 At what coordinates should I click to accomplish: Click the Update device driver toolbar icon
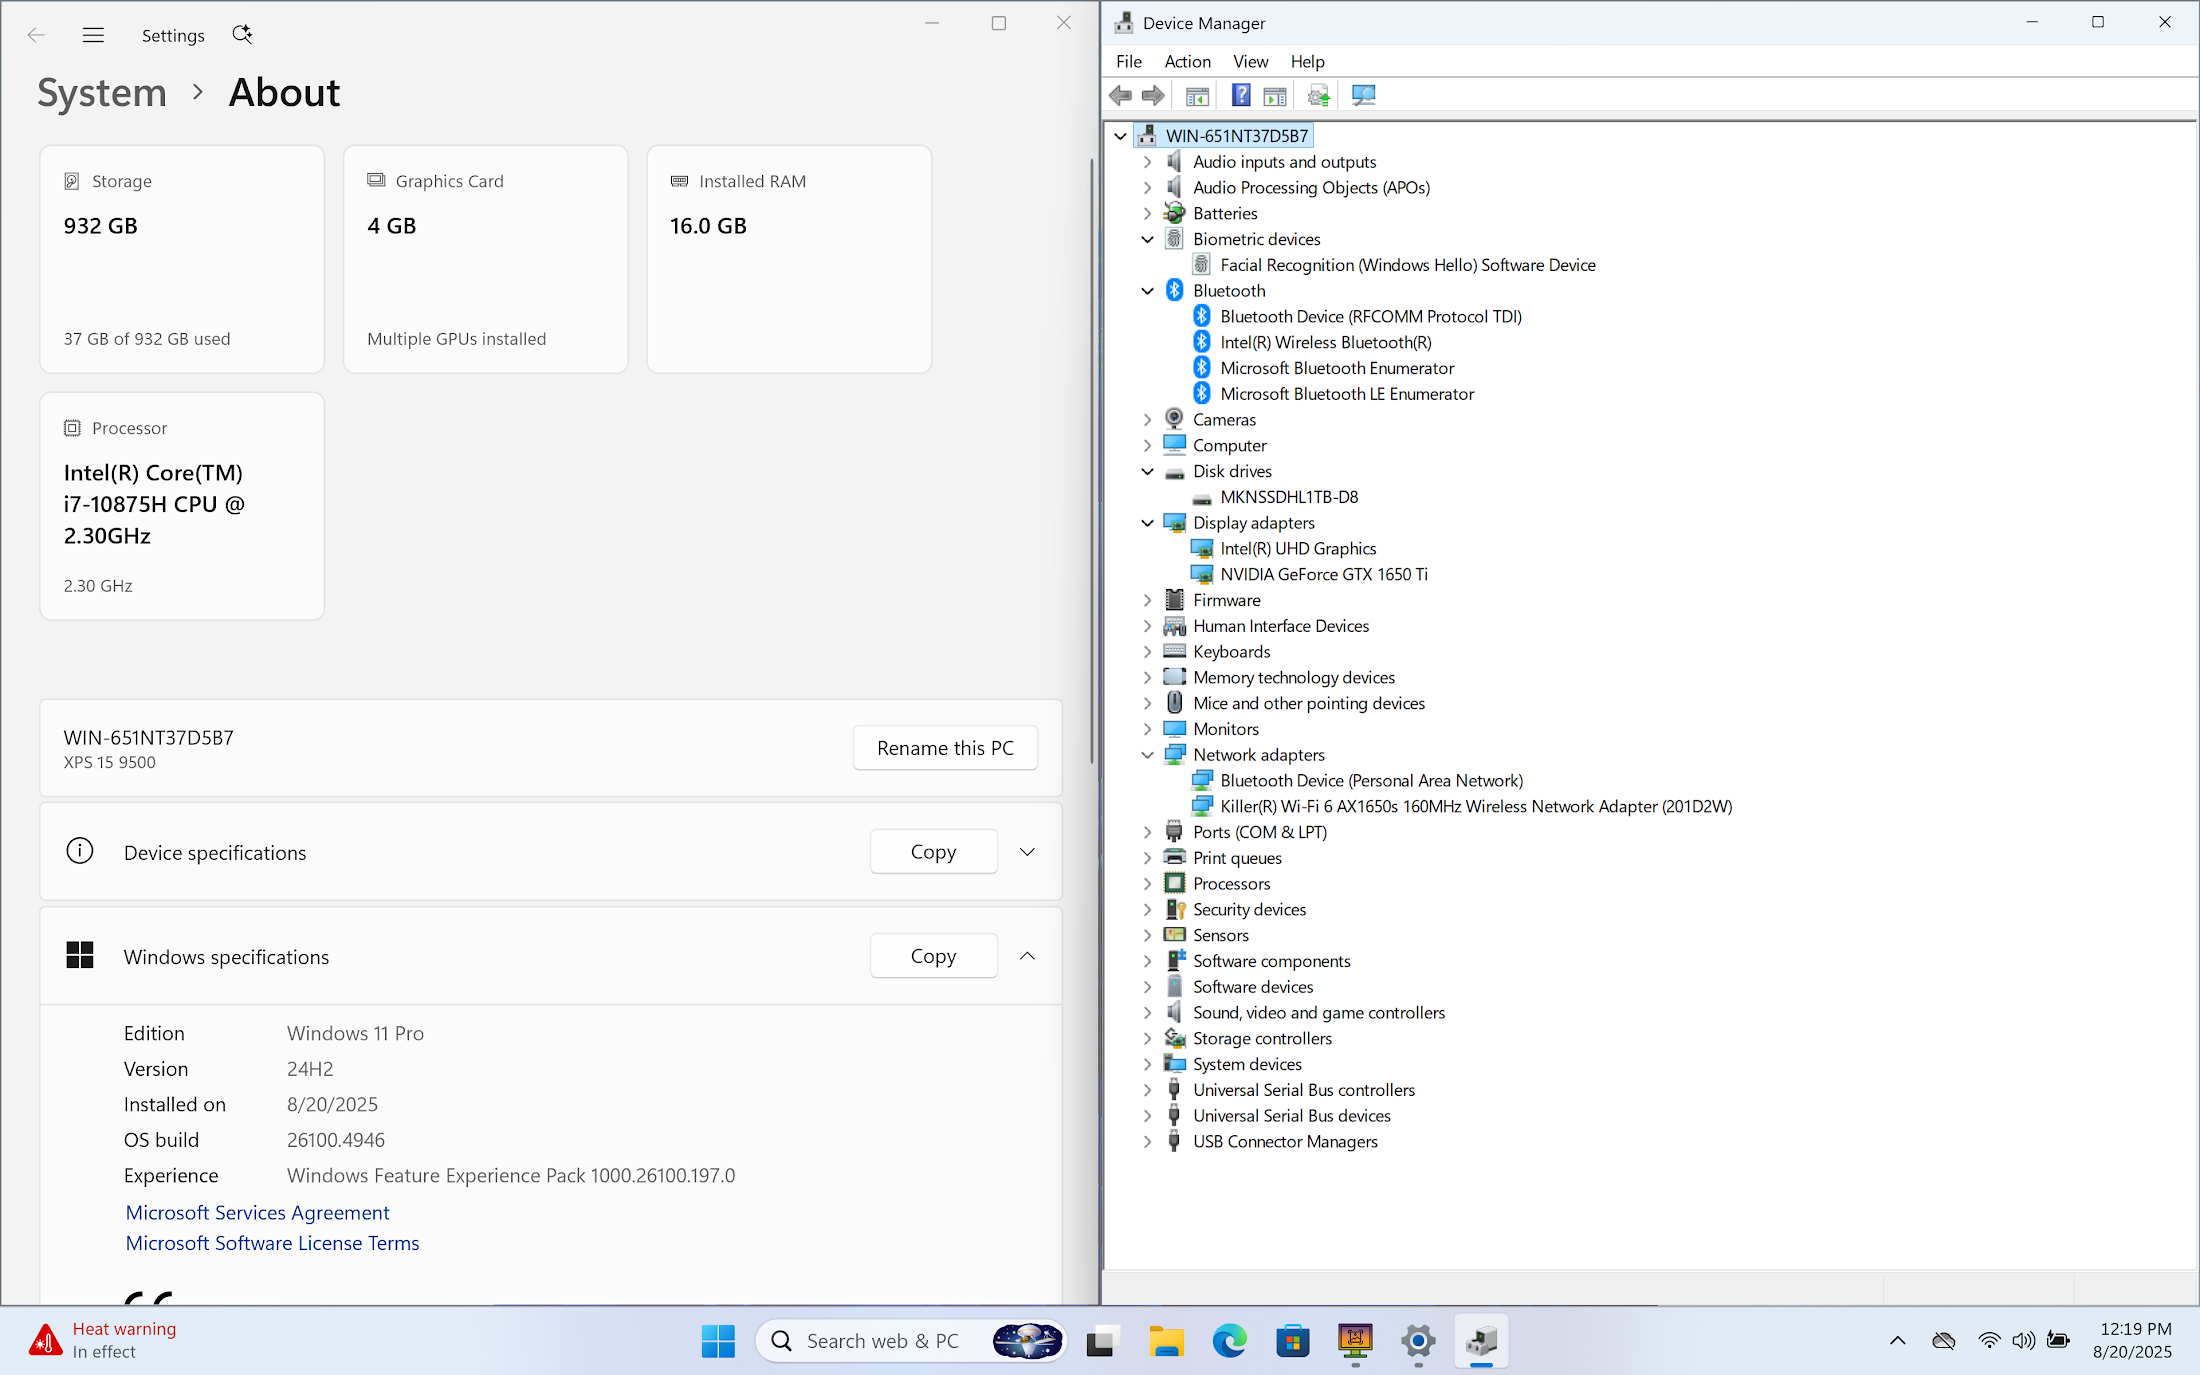pyautogui.click(x=1319, y=96)
